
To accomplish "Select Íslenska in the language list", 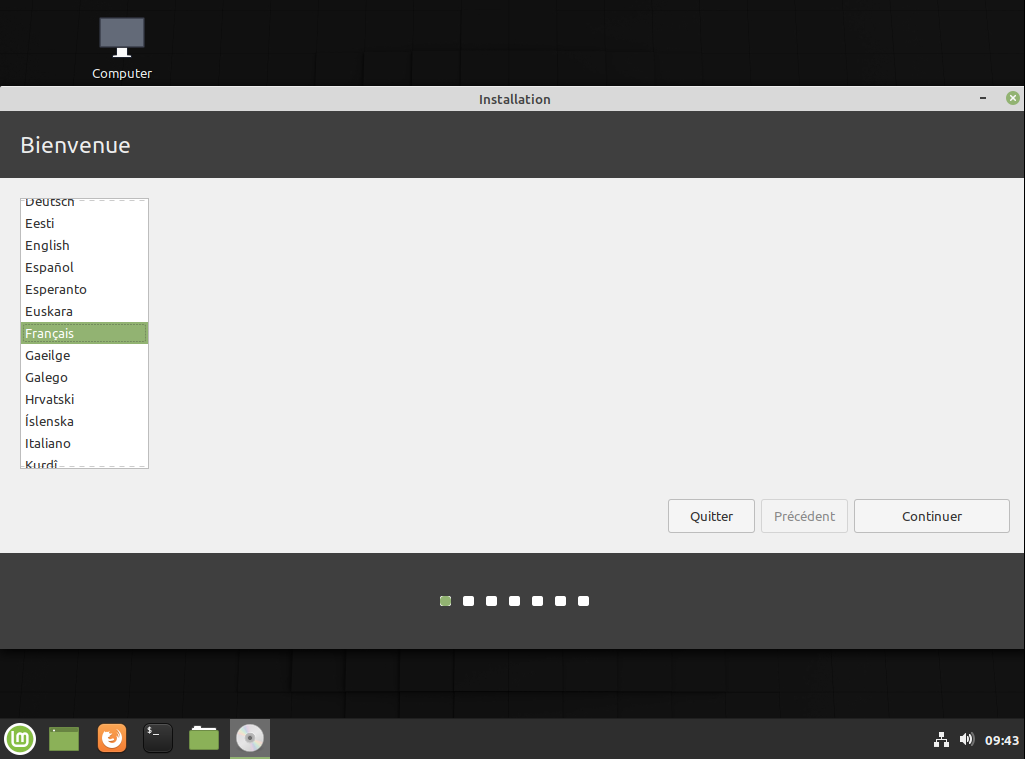I will click(x=50, y=421).
